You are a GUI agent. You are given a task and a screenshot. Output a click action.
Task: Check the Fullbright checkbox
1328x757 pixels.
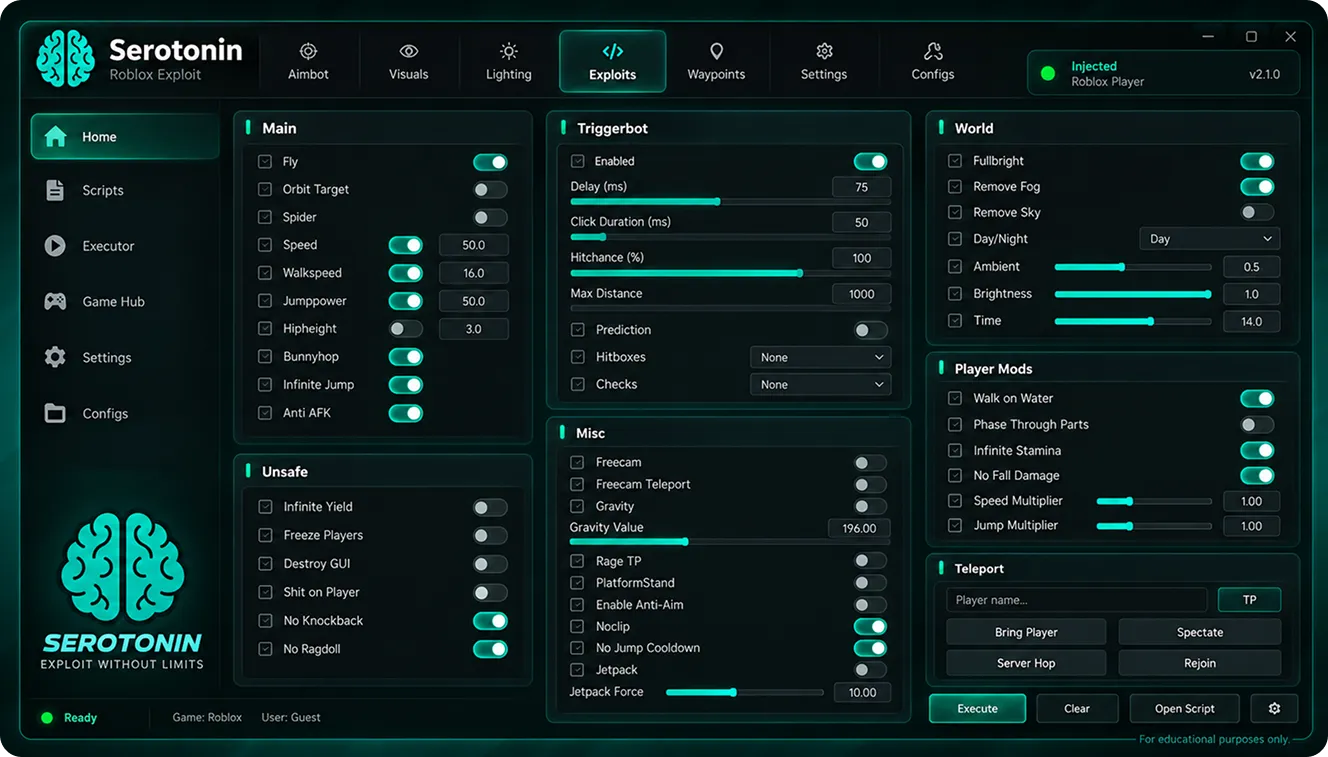(955, 160)
